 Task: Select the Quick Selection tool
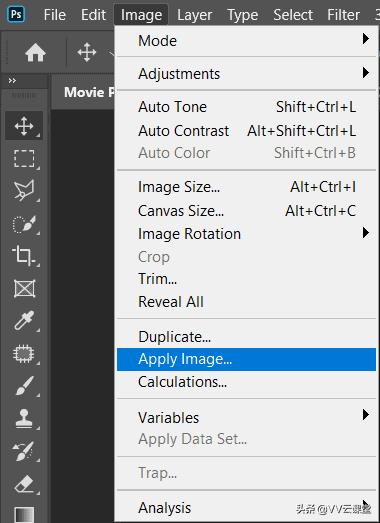click(x=24, y=223)
